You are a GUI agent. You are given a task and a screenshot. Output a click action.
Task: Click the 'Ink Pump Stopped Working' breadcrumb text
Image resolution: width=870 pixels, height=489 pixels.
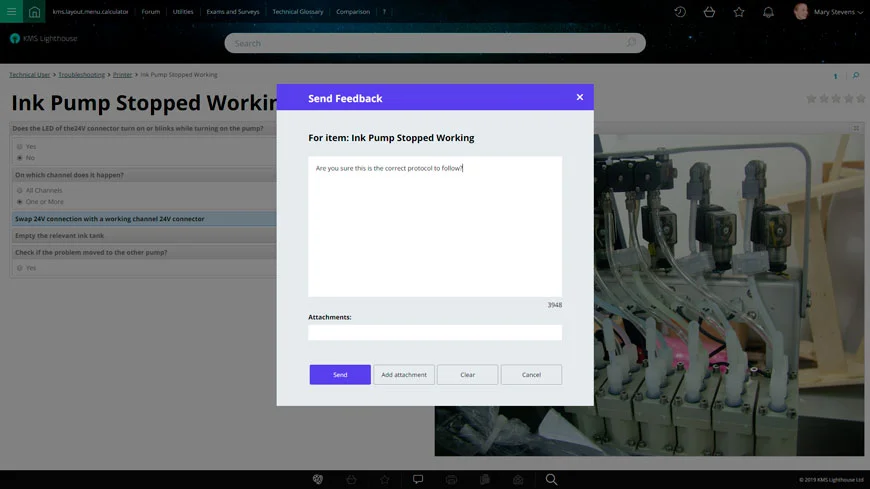[179, 75]
